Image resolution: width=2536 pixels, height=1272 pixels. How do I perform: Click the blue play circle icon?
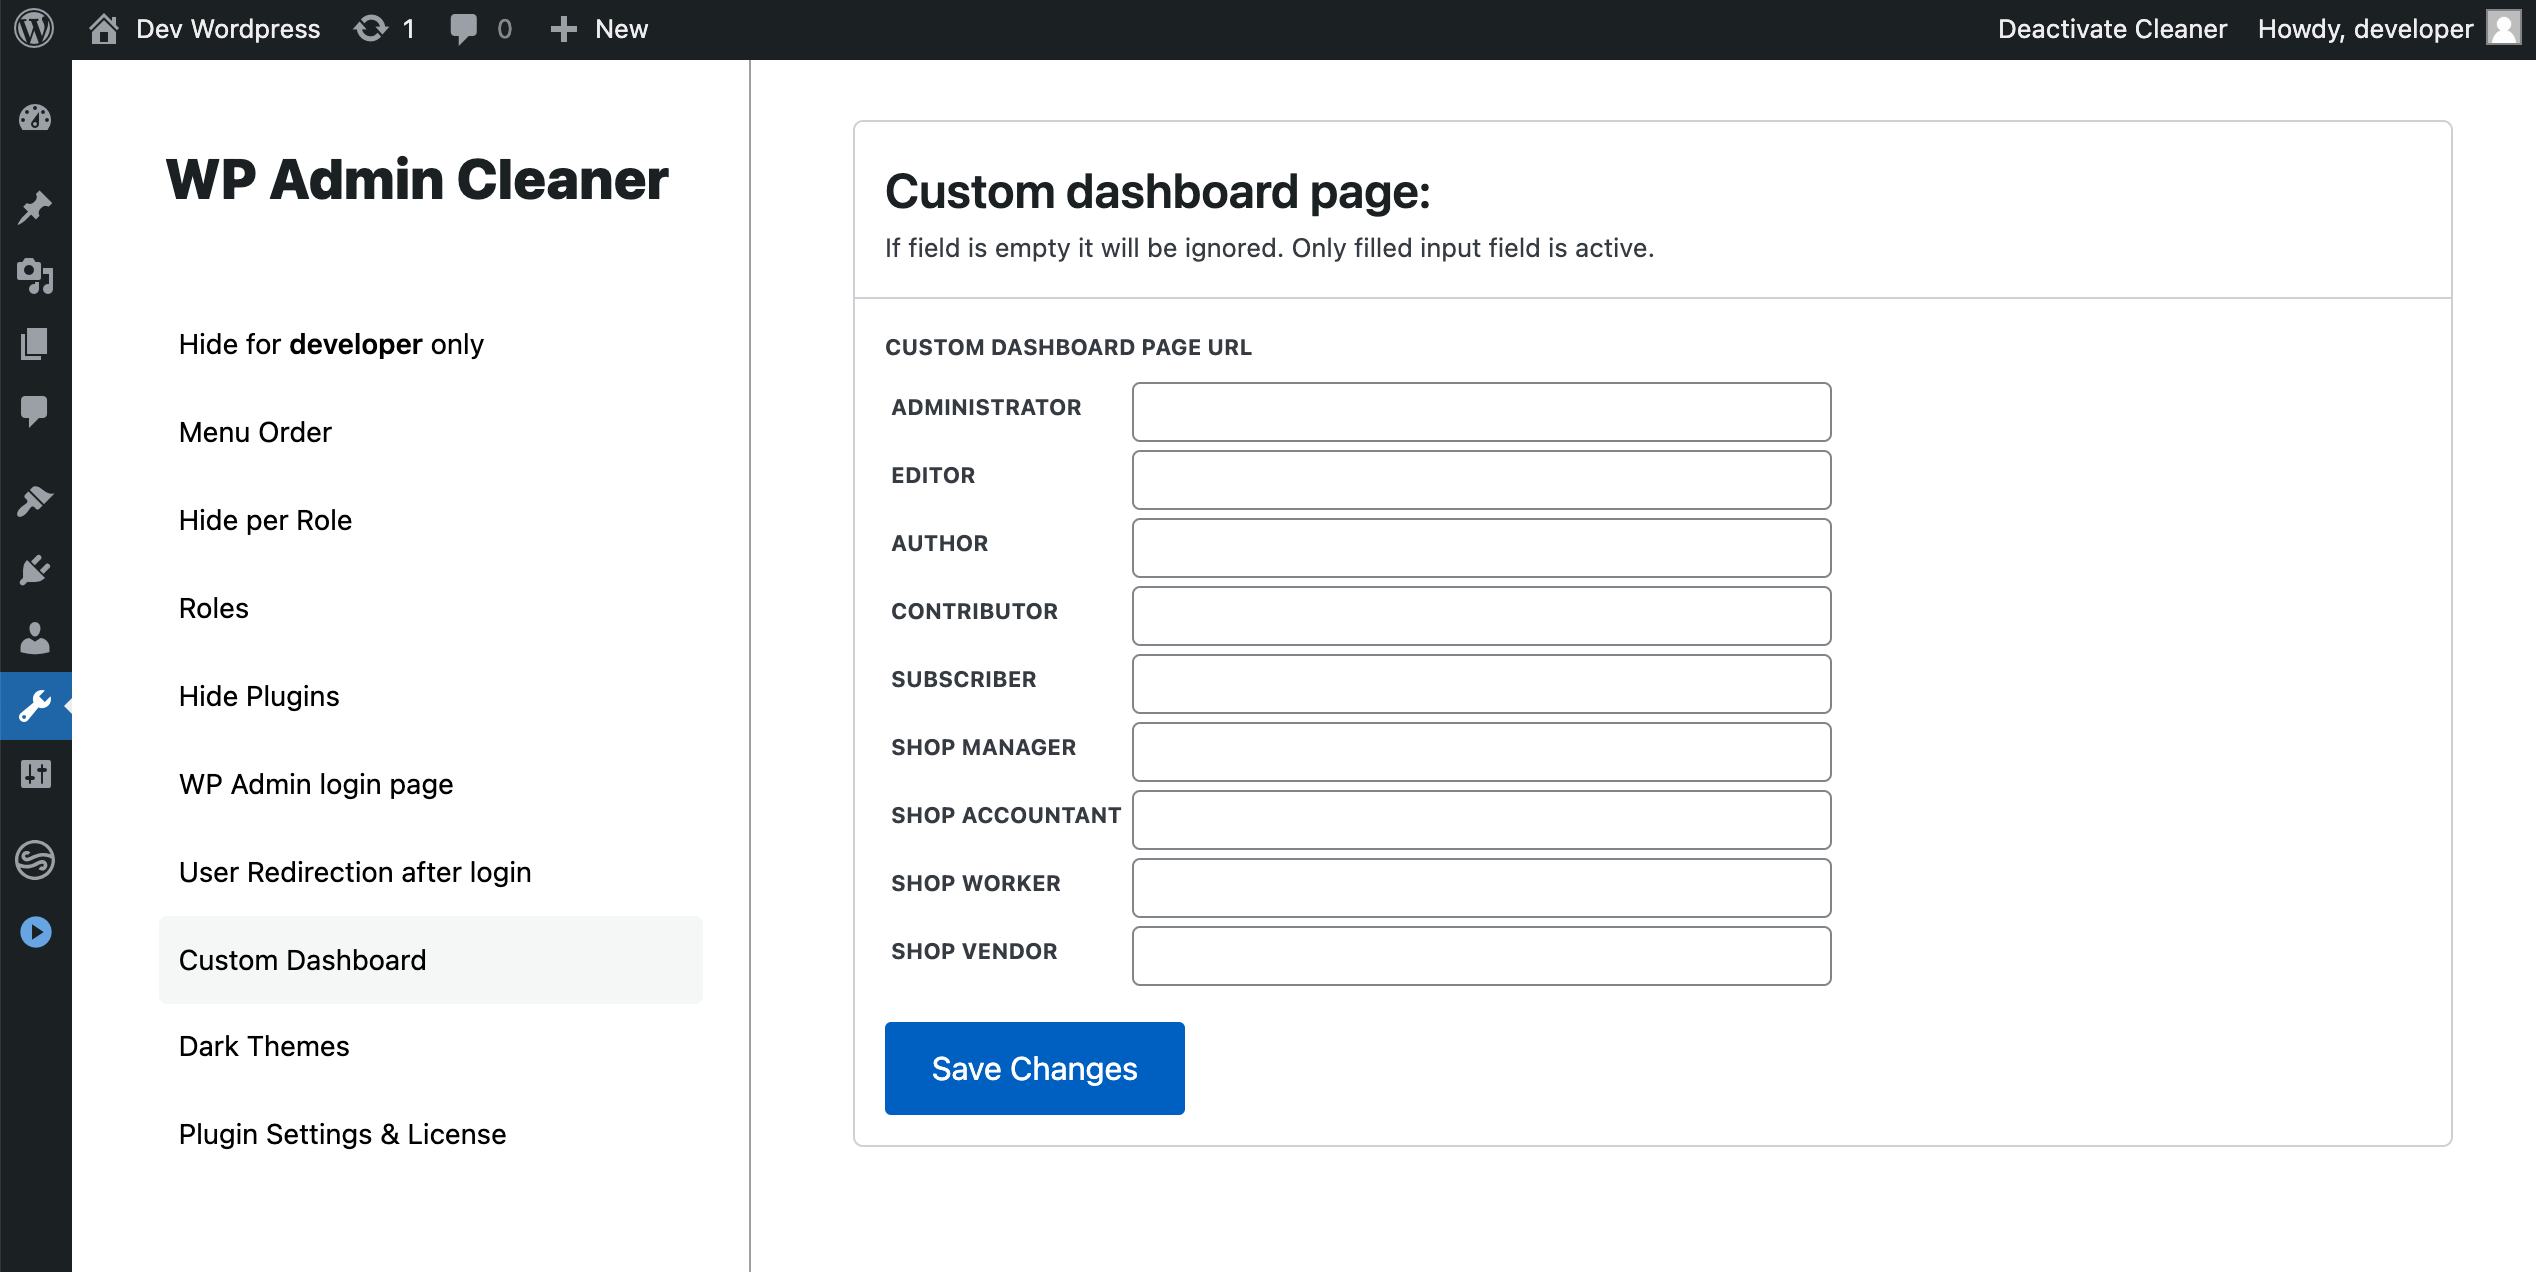pos(35,932)
